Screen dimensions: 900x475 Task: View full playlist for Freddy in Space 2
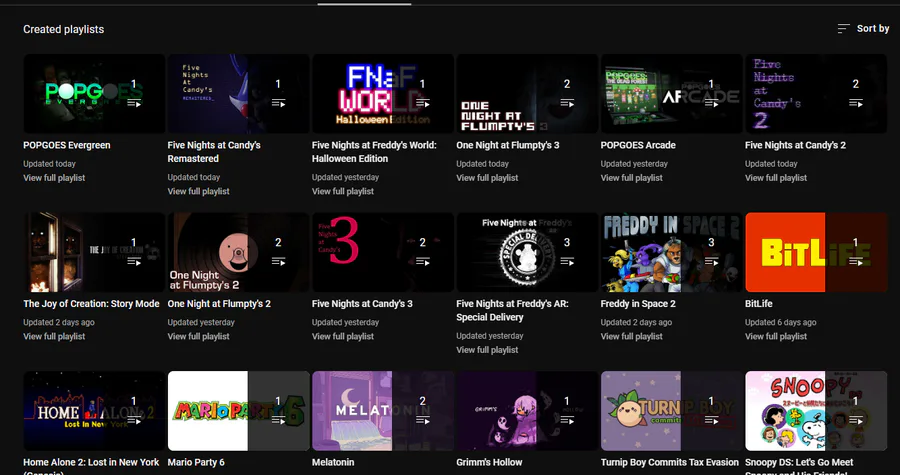point(631,336)
